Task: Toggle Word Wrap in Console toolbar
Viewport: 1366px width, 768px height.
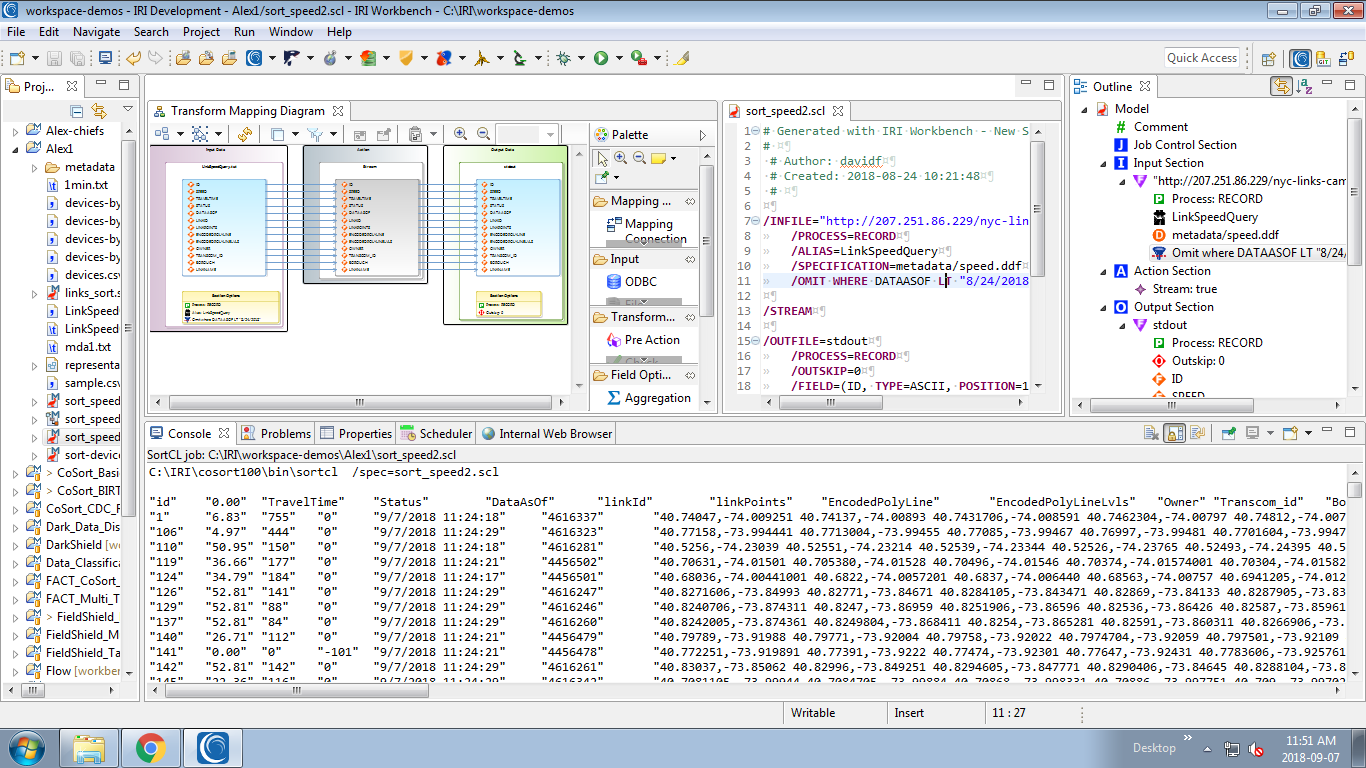Action: [x=1198, y=433]
